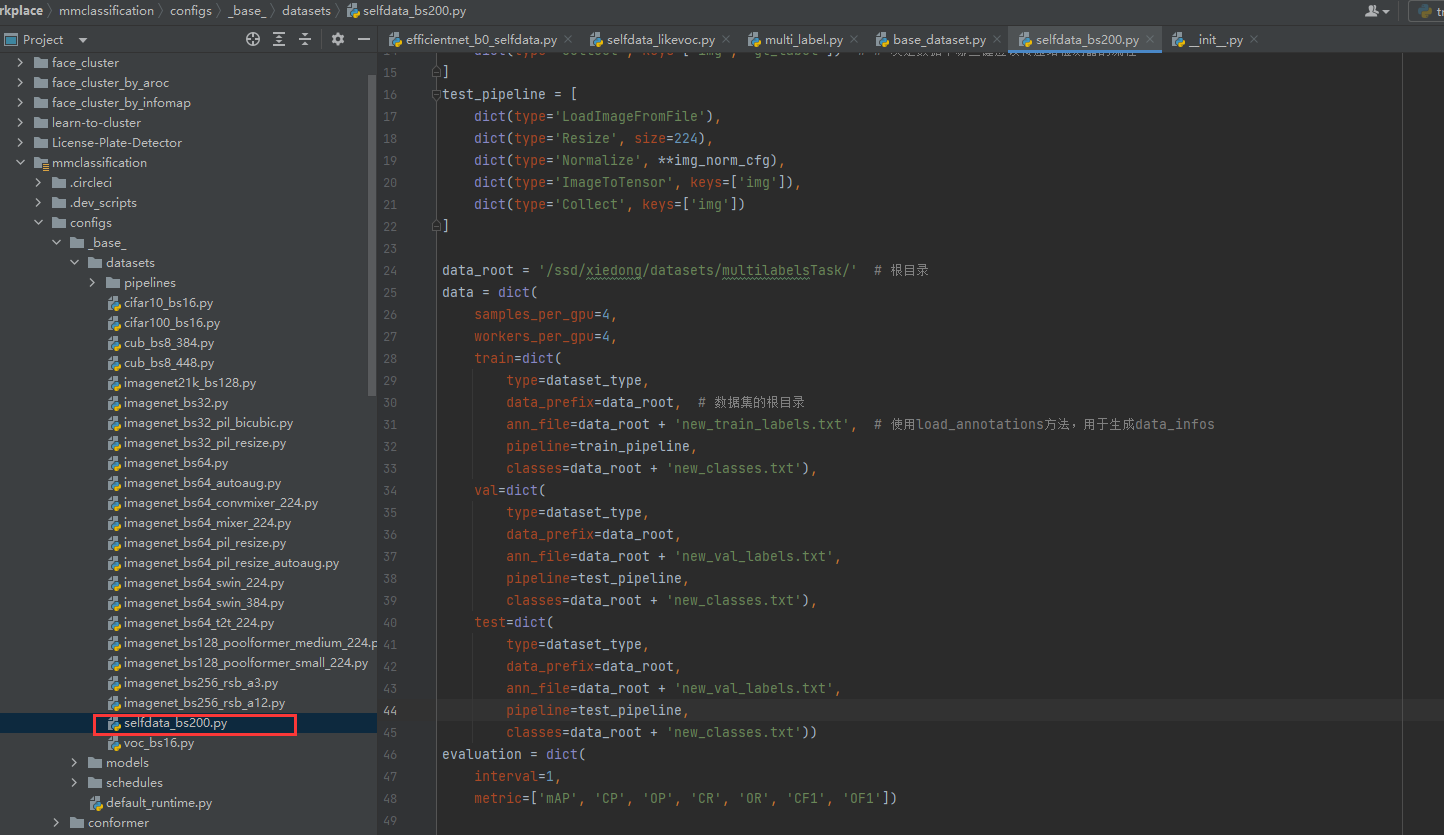This screenshot has height=835, width=1444.
Task: Close the multi_label.py editor tab
Action: tap(855, 40)
